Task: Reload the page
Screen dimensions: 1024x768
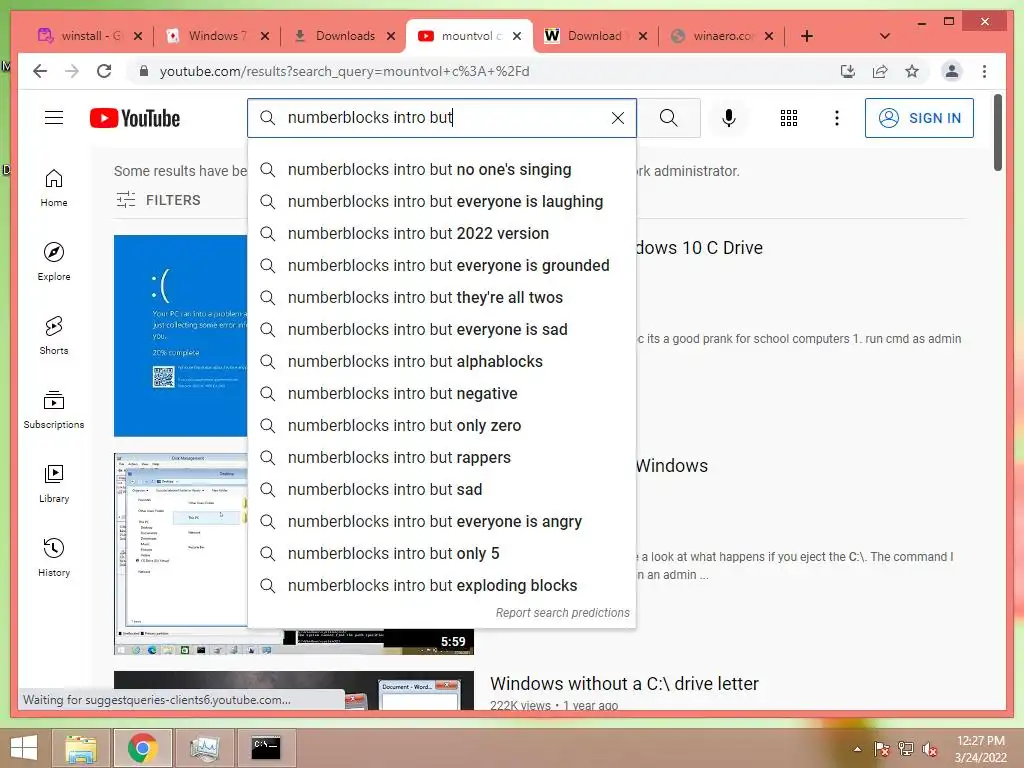Action: click(x=104, y=71)
